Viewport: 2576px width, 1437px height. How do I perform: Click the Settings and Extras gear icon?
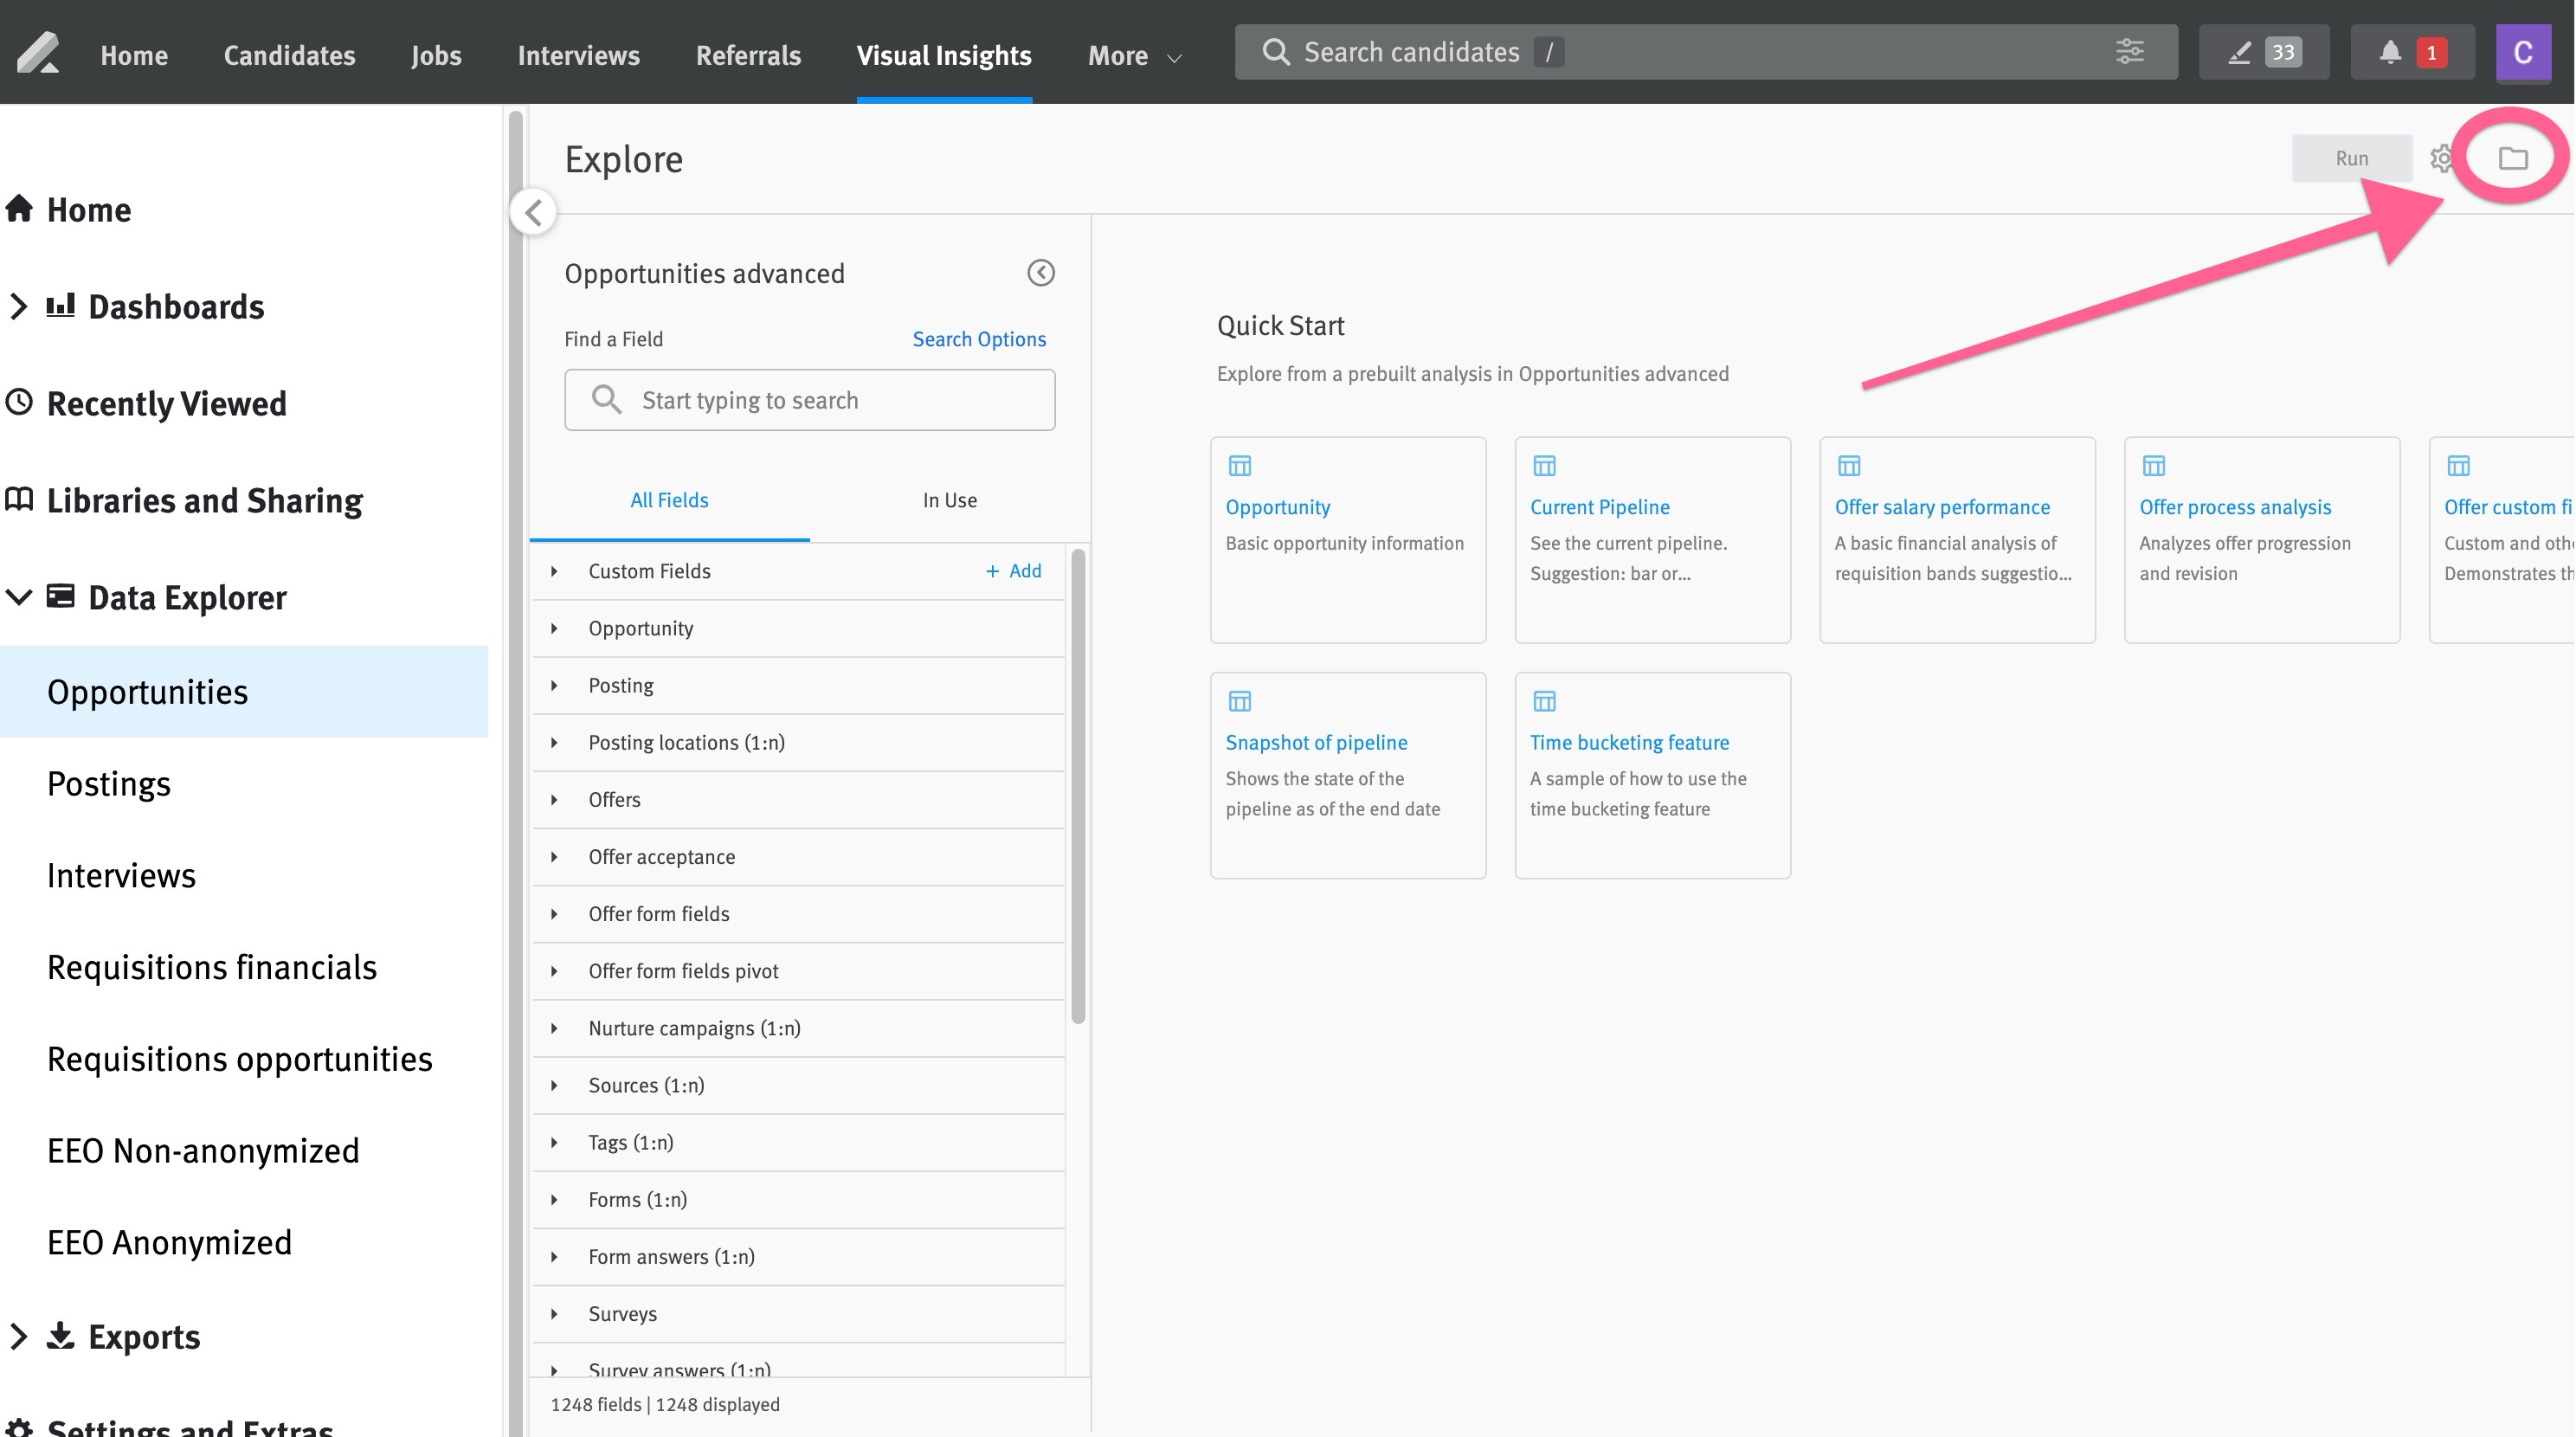pyautogui.click(x=19, y=1428)
